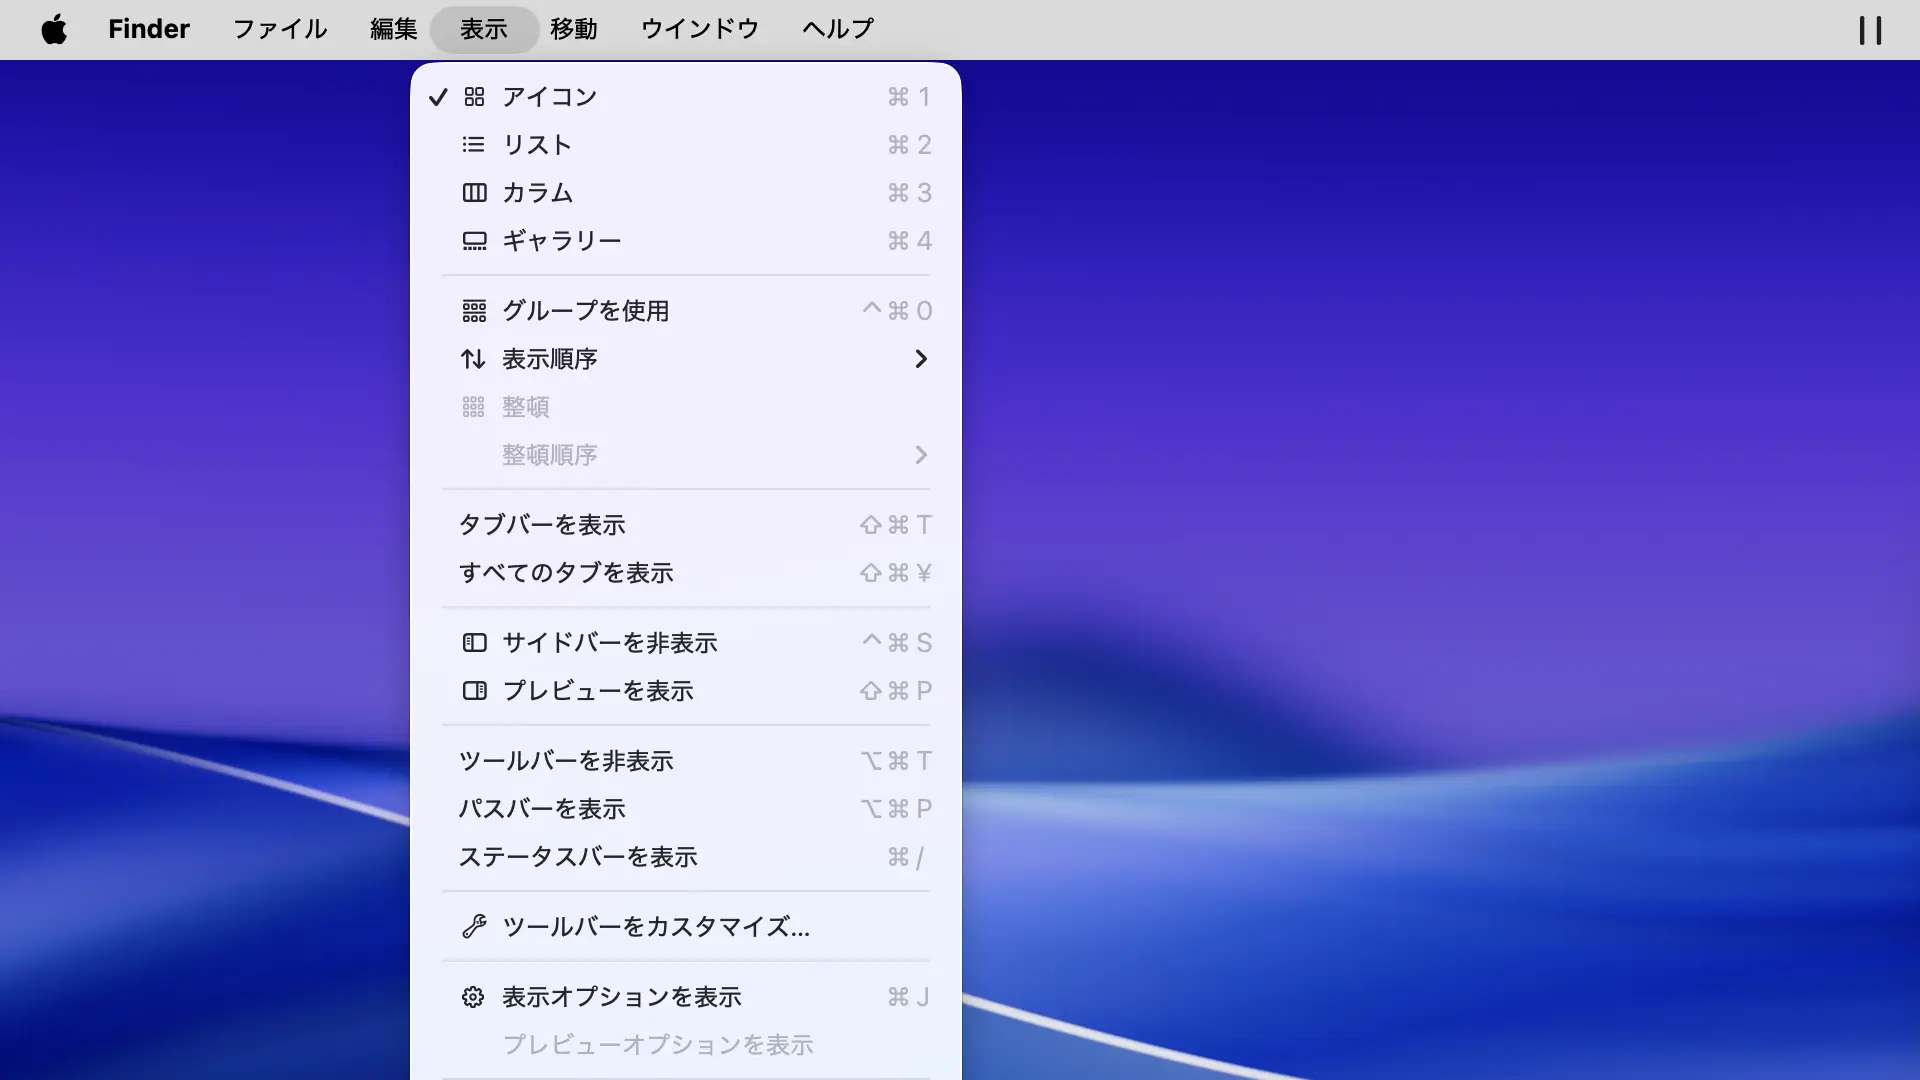Toggle ステータスバーを表示 status bar
The height and width of the screenshot is (1080, 1920).
(x=578, y=857)
